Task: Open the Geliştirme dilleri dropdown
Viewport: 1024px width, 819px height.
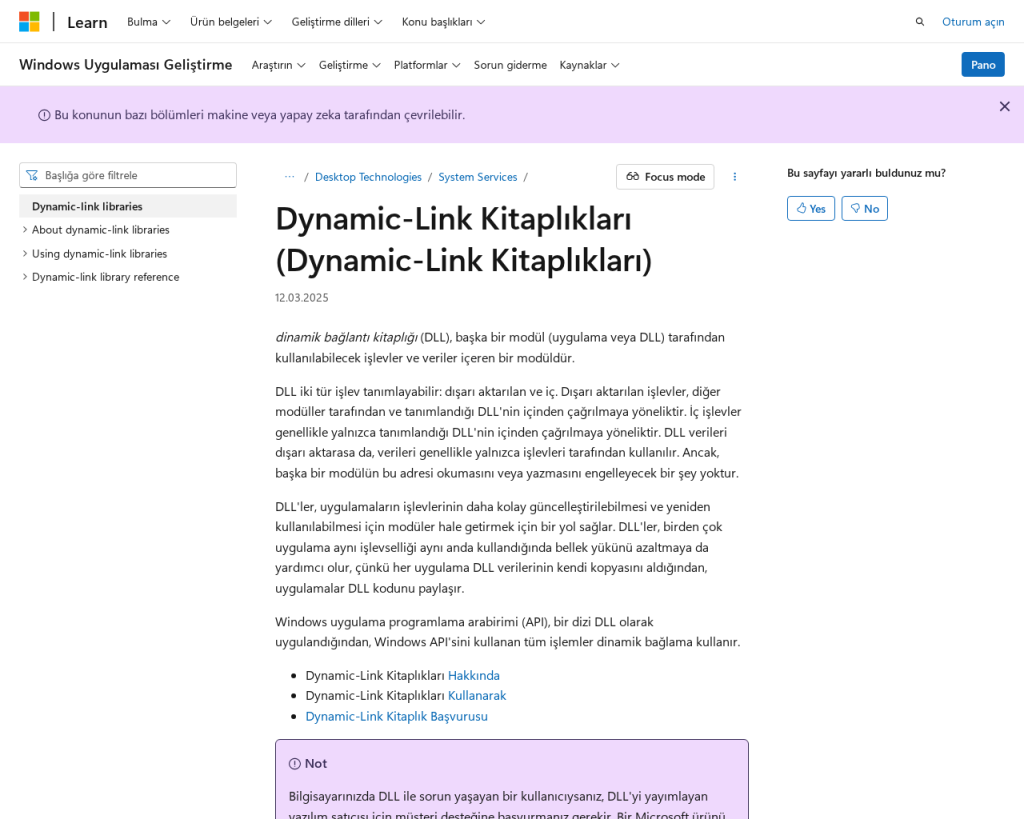Action: point(337,22)
